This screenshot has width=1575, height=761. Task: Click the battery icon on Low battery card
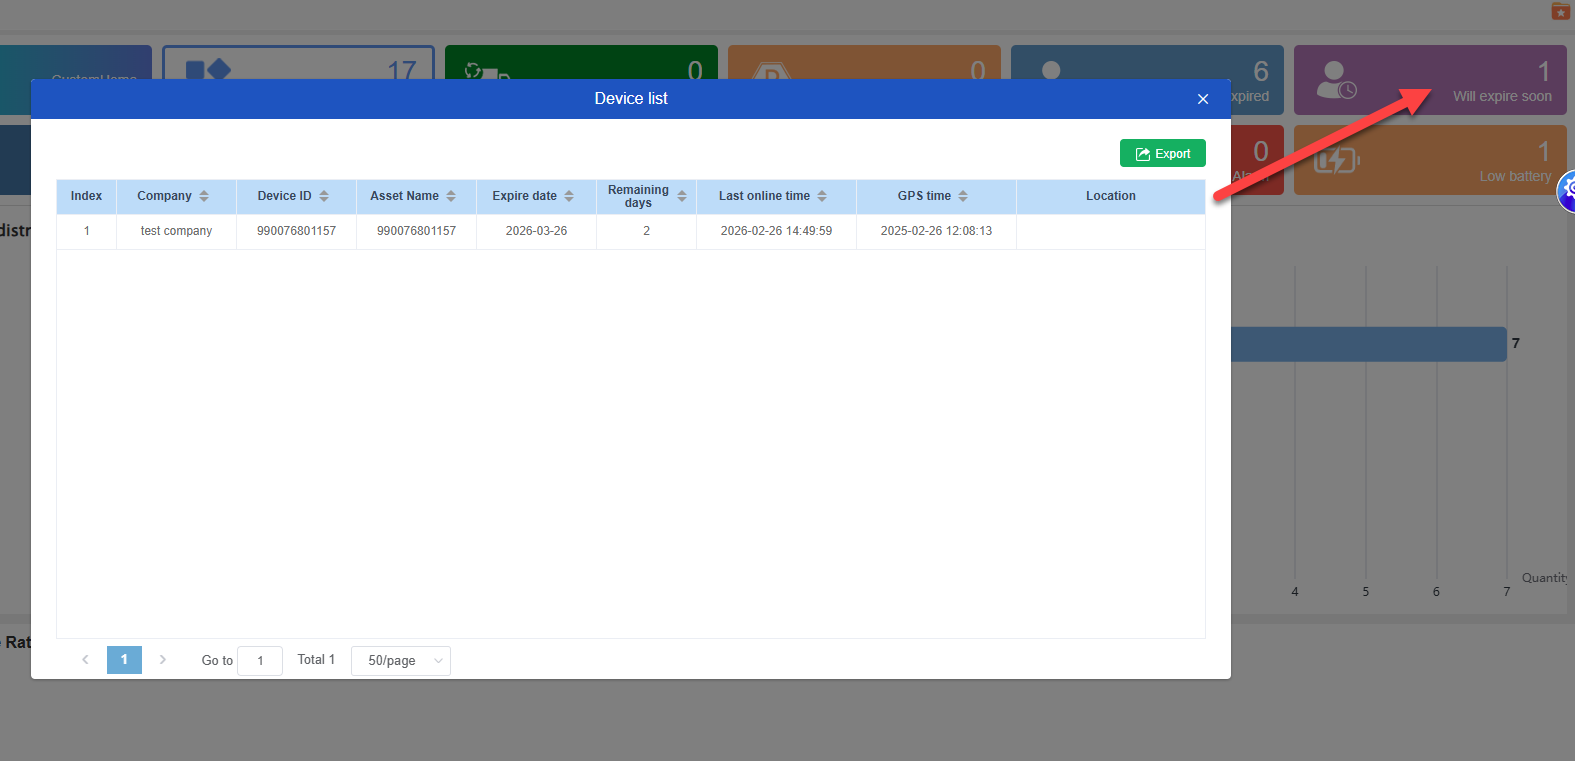(x=1337, y=160)
